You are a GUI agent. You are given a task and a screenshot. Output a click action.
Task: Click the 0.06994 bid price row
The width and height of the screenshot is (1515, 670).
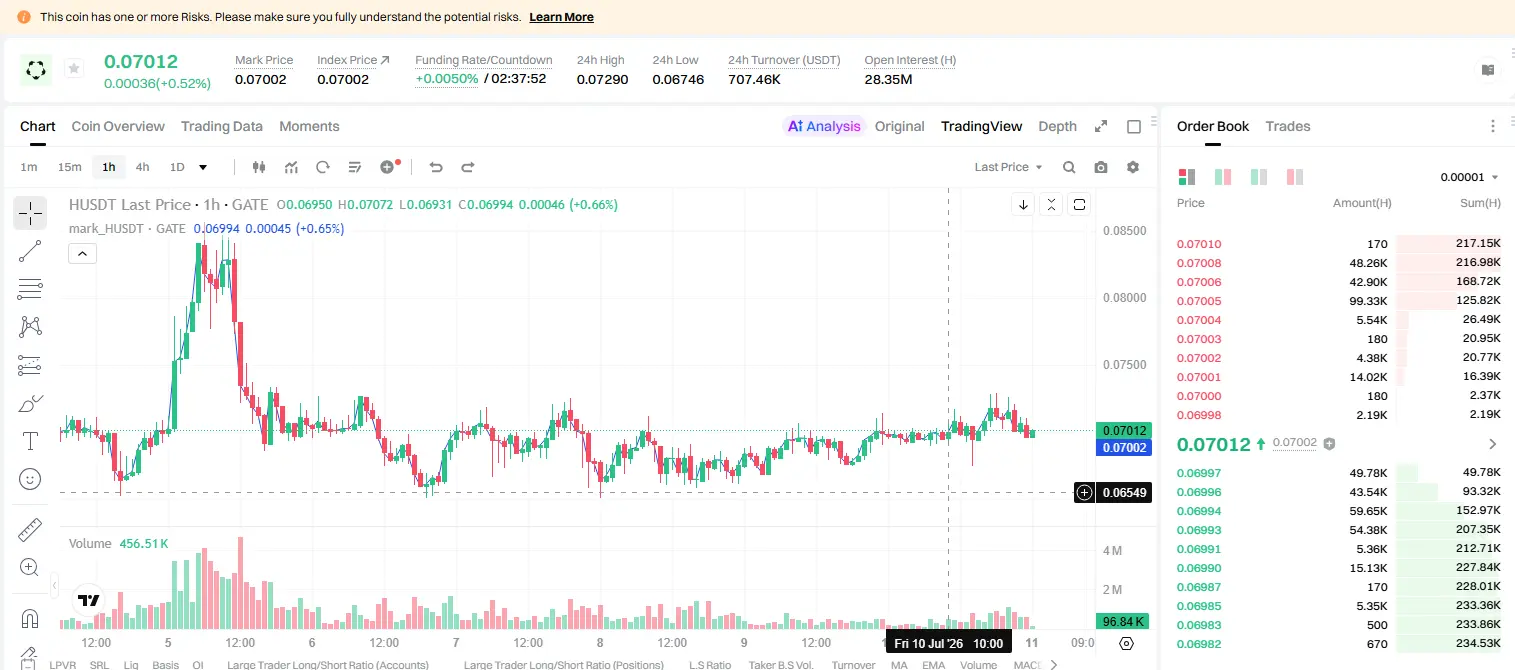1339,511
